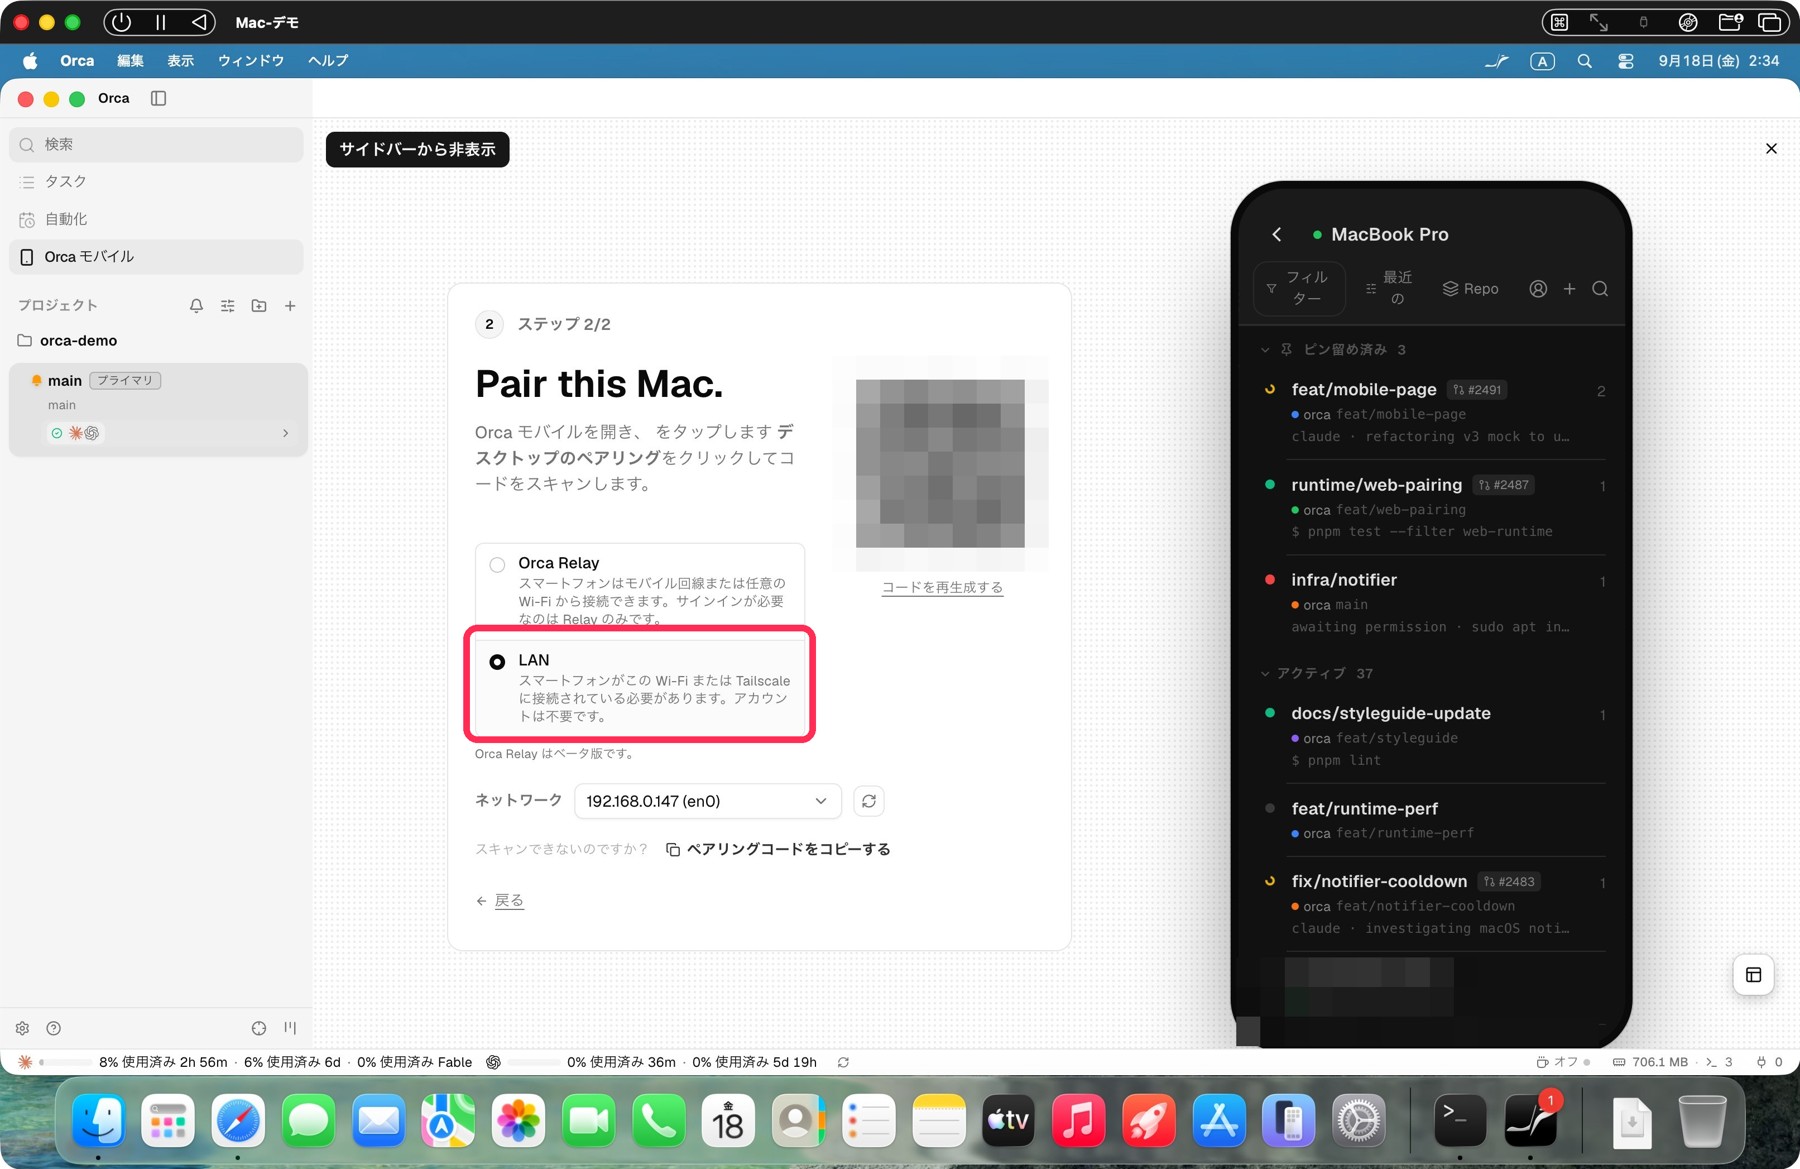
Task: Refresh the network list
Action: coord(869,801)
